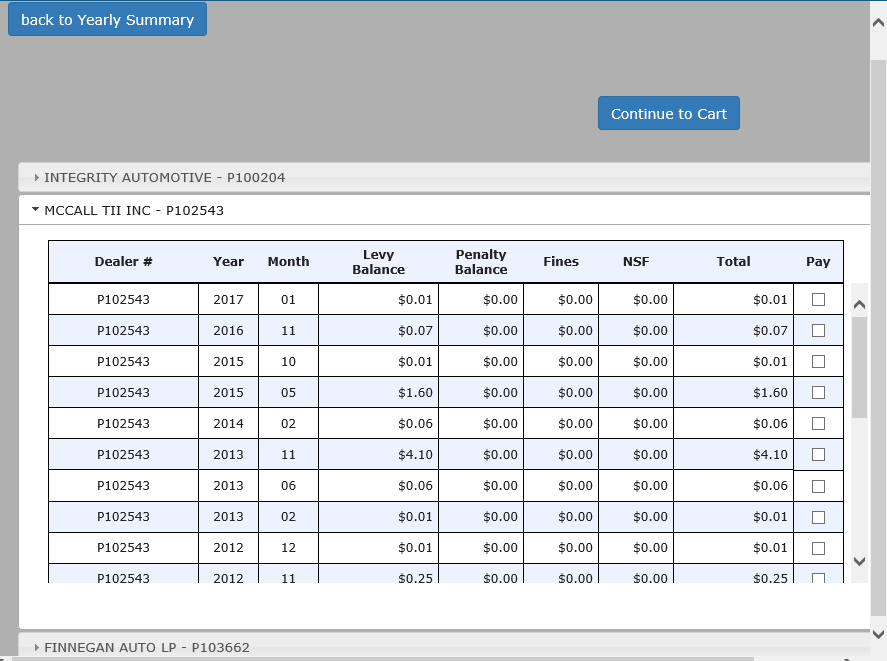The image size is (887, 661).
Task: Expand the Integrity Automotive P100204 section
Action: 165,178
